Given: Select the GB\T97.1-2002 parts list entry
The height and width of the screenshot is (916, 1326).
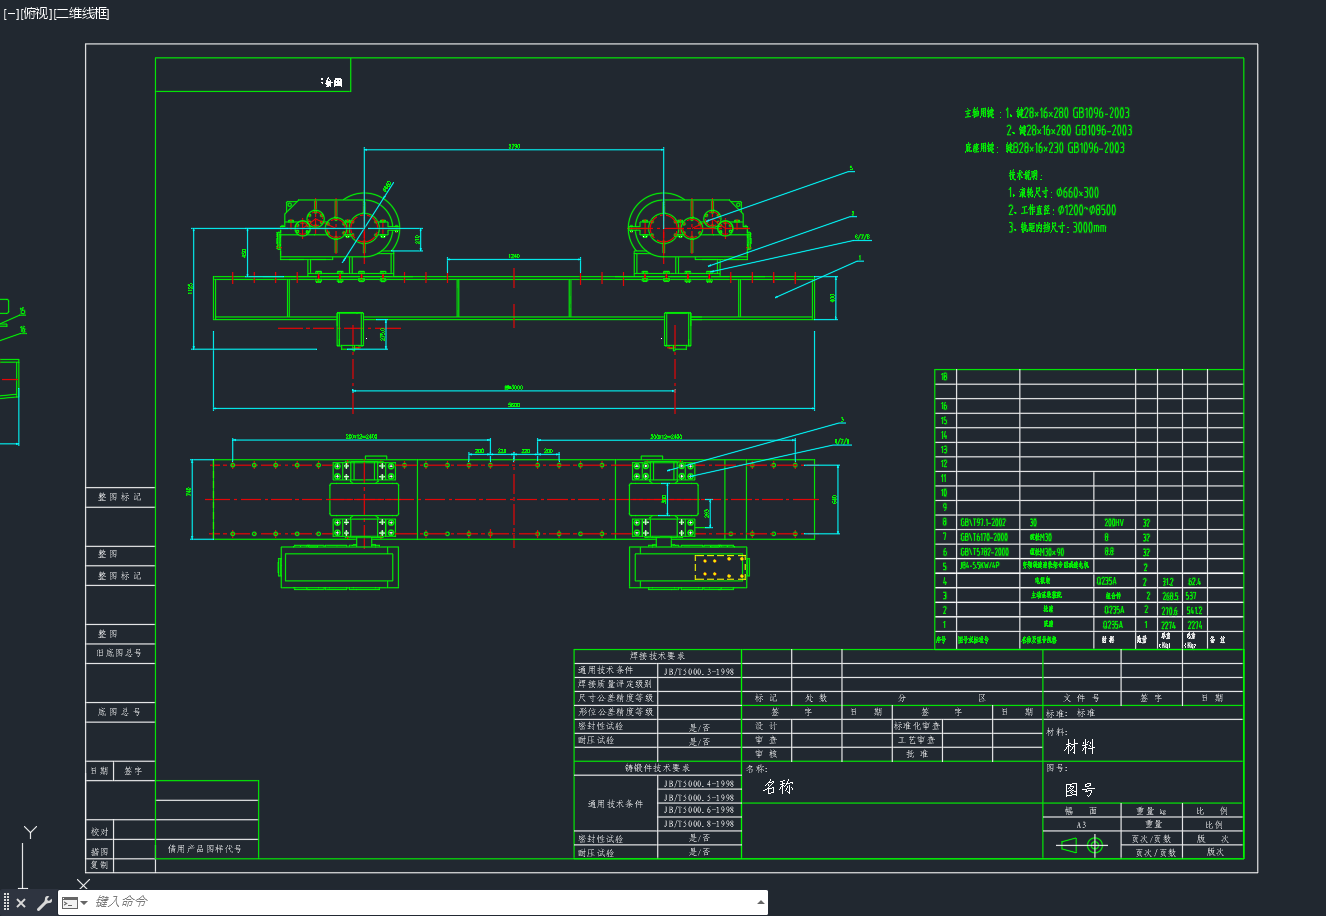Looking at the screenshot, I should [x=984, y=522].
